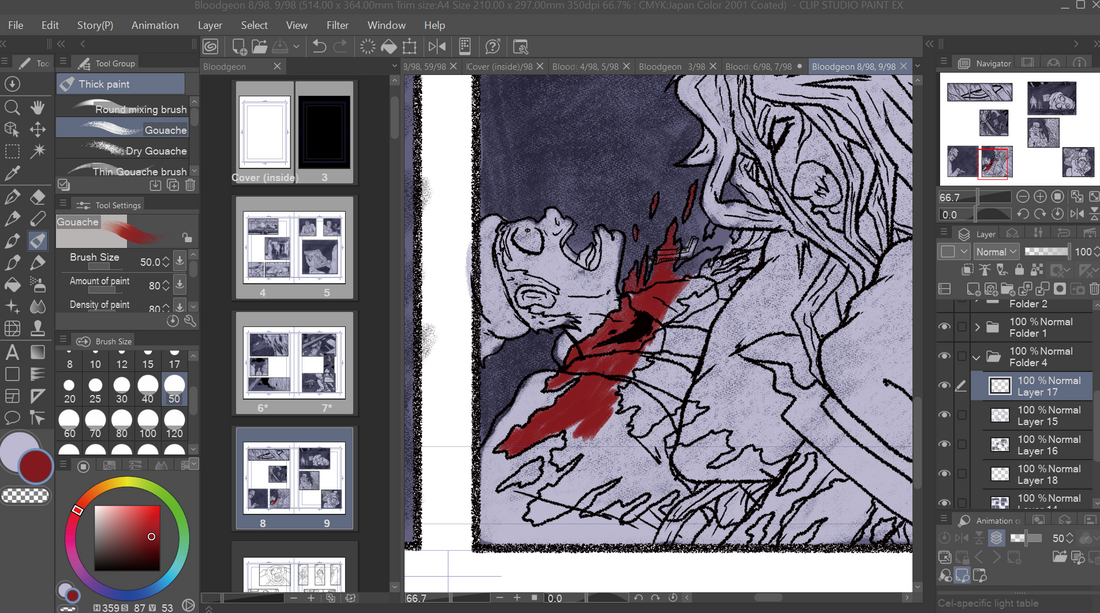Switch to Bloodgeon 3/98 tab
Screen dimensions: 1100x613
672,67
